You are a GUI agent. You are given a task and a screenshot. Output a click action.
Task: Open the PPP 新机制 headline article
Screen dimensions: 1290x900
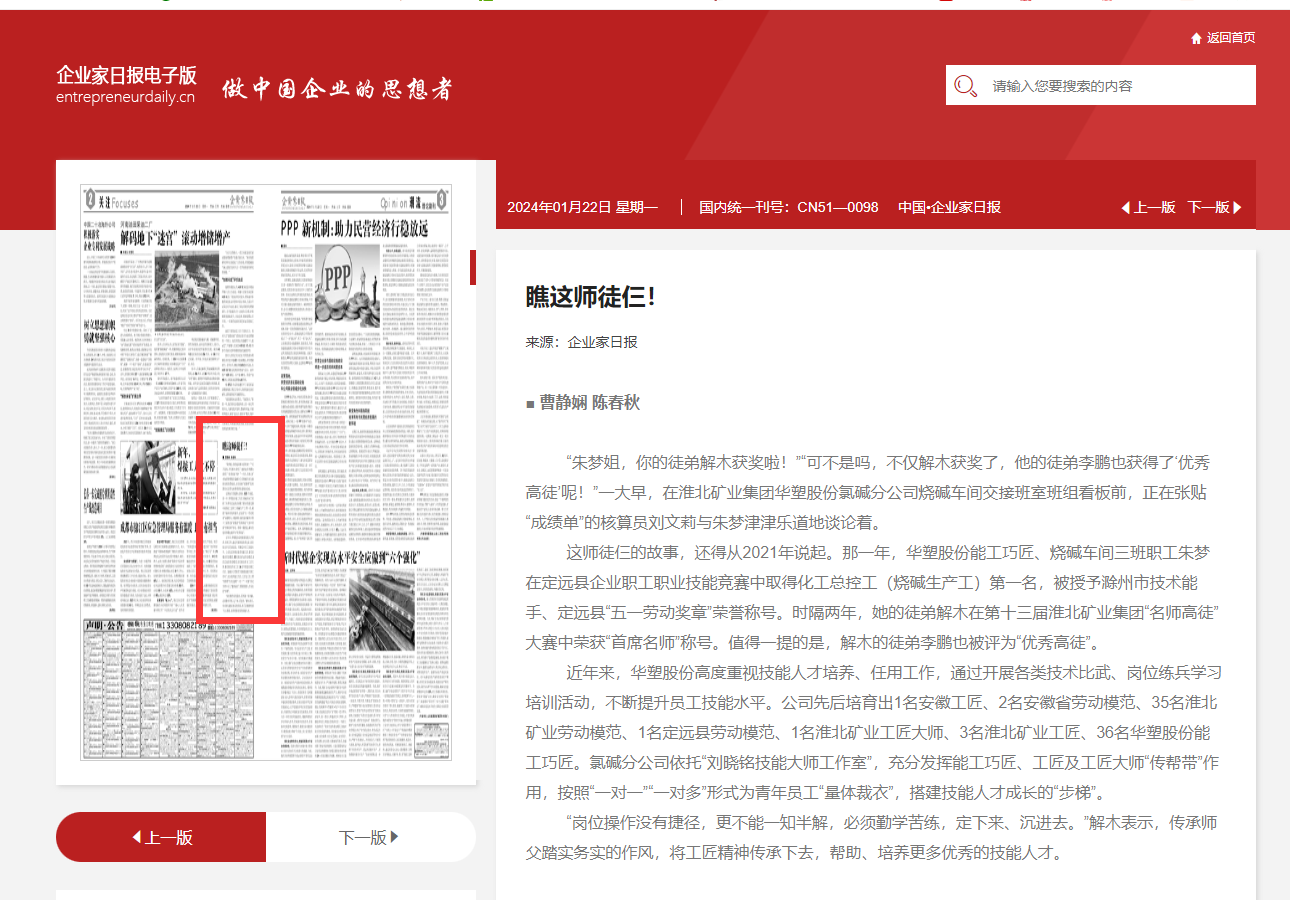click(x=355, y=228)
